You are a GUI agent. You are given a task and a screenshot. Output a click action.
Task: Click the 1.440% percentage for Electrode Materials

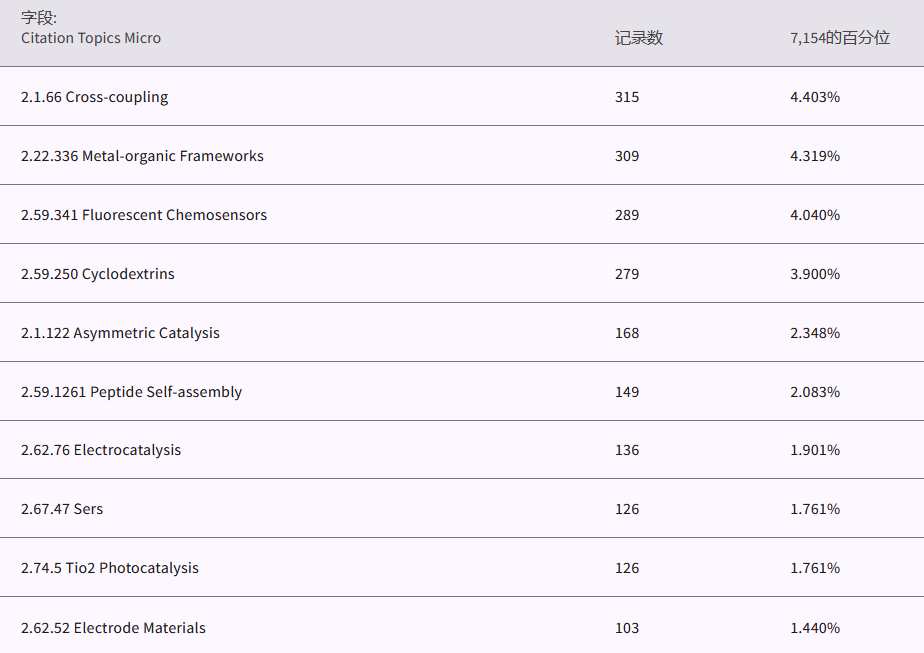coord(815,628)
